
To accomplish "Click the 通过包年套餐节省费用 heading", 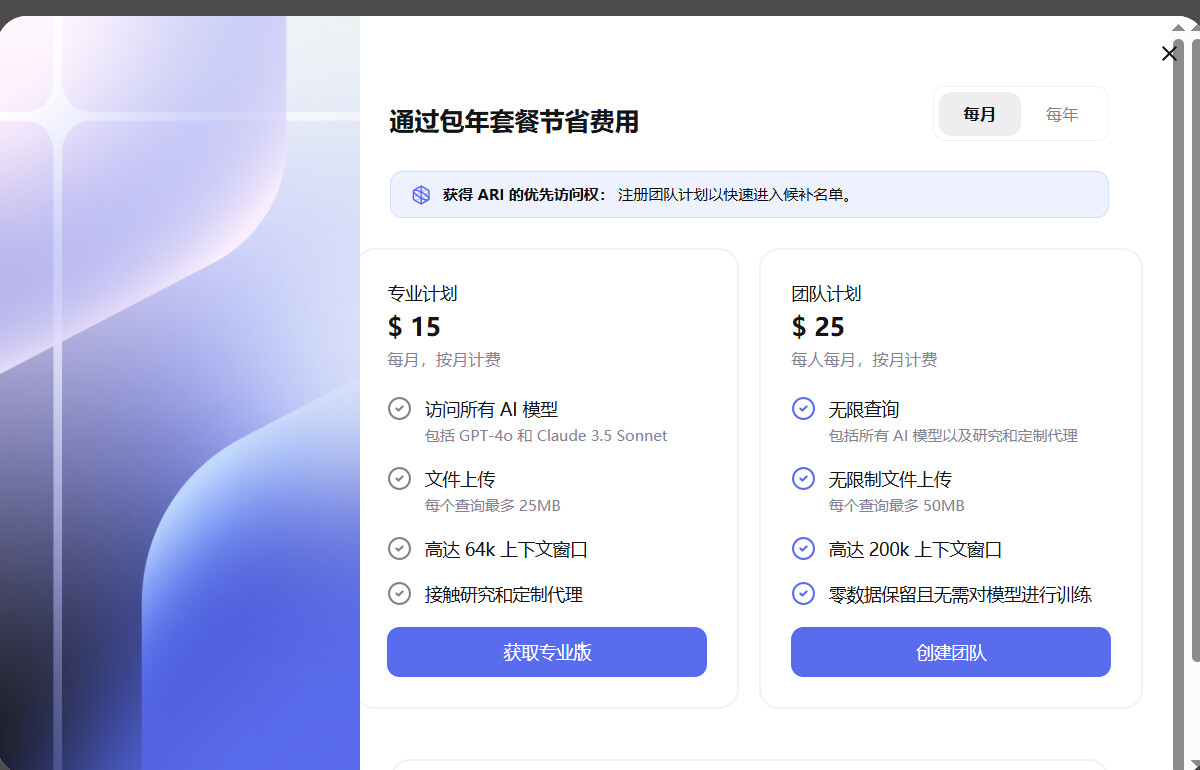I will [514, 122].
